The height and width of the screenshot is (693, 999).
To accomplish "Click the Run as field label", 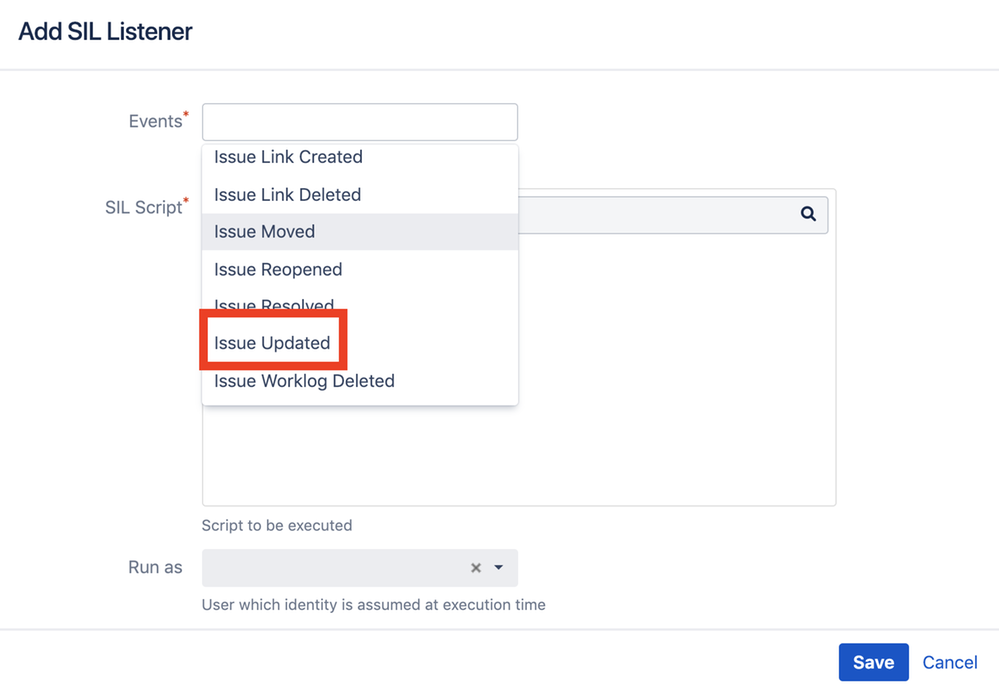I will [155, 567].
